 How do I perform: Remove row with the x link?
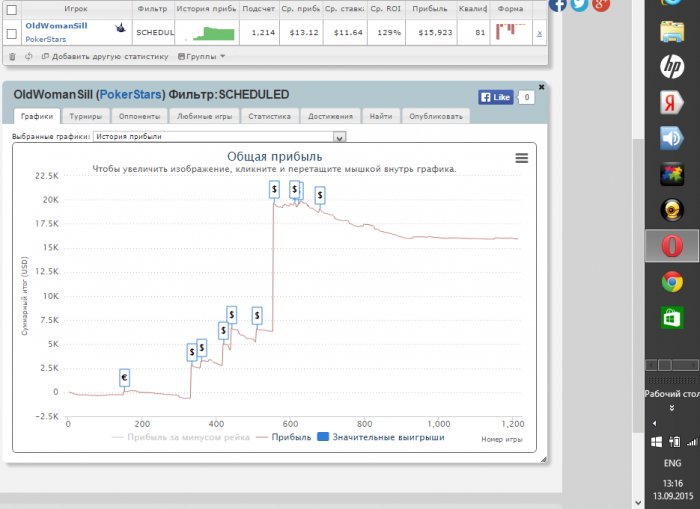coord(540,33)
